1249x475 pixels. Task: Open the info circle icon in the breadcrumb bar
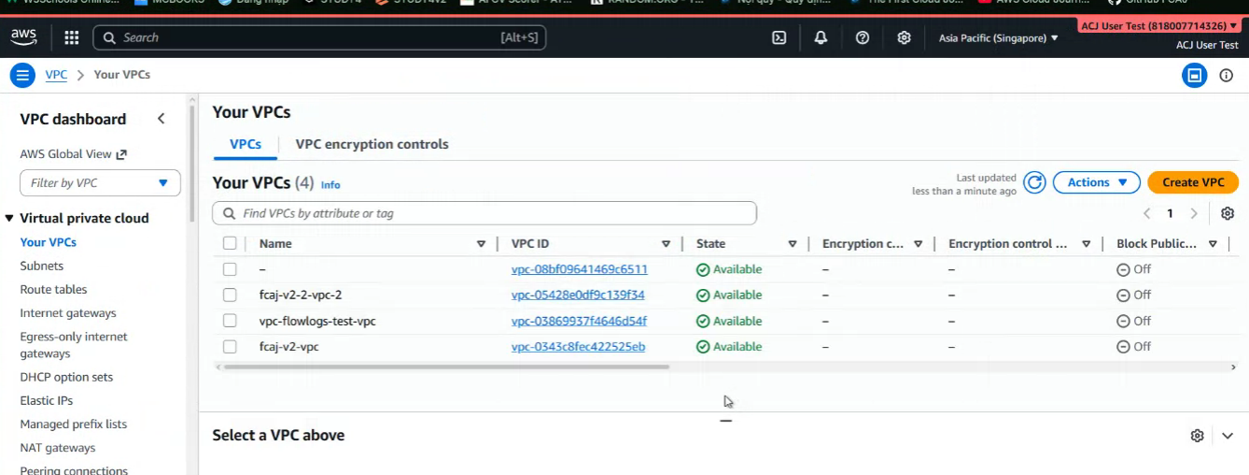(x=1226, y=75)
